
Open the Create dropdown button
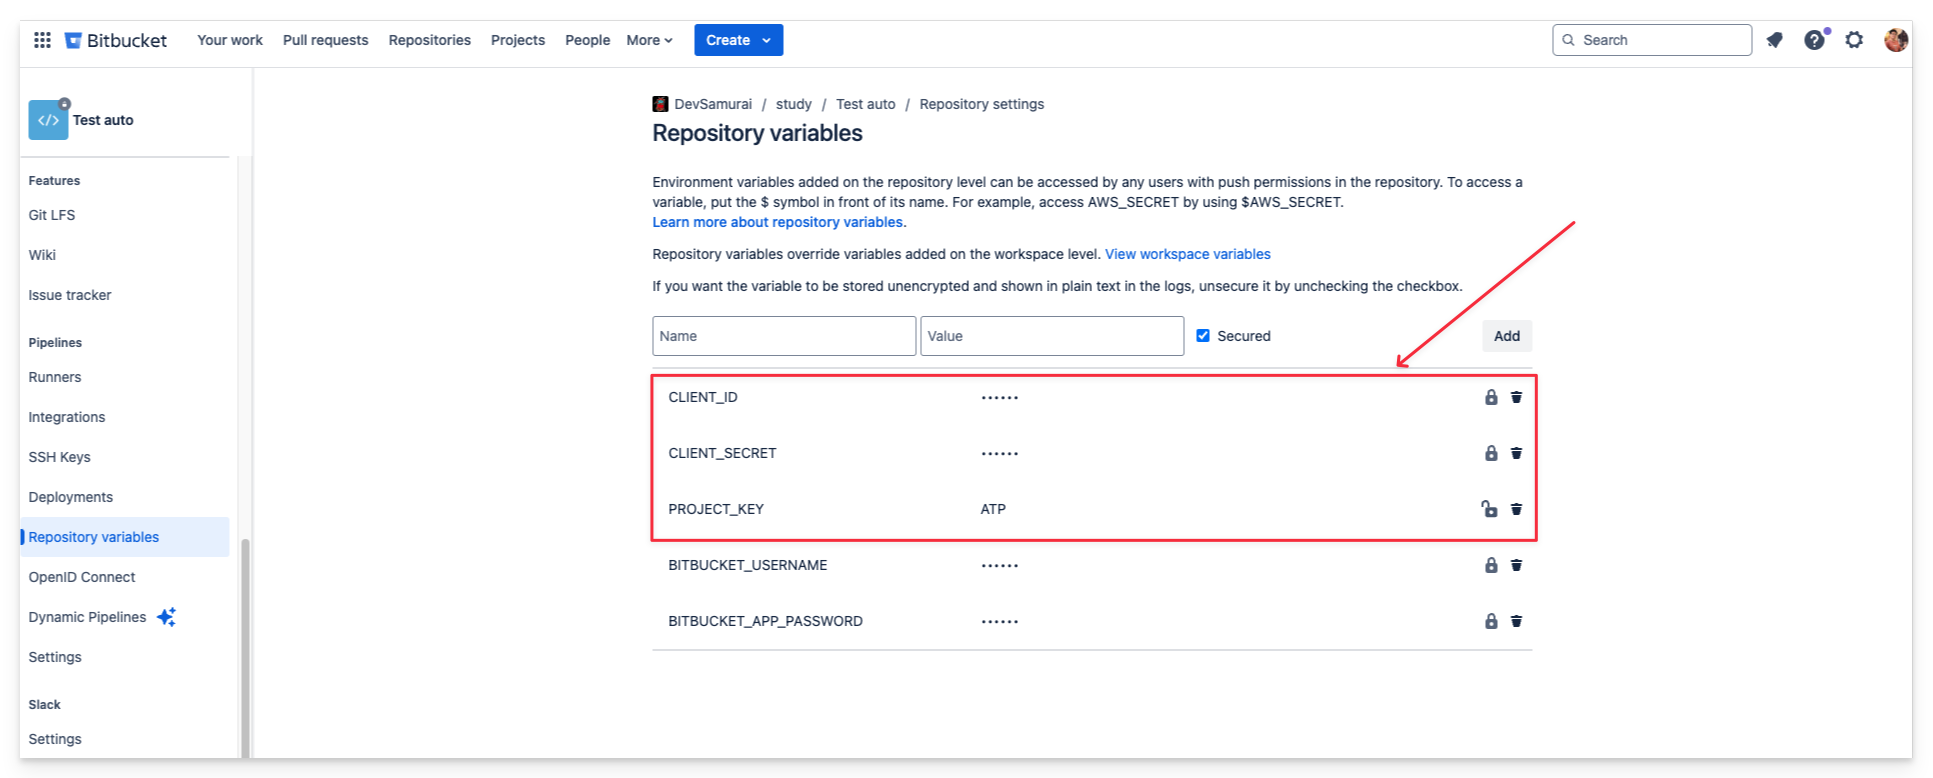pos(738,40)
